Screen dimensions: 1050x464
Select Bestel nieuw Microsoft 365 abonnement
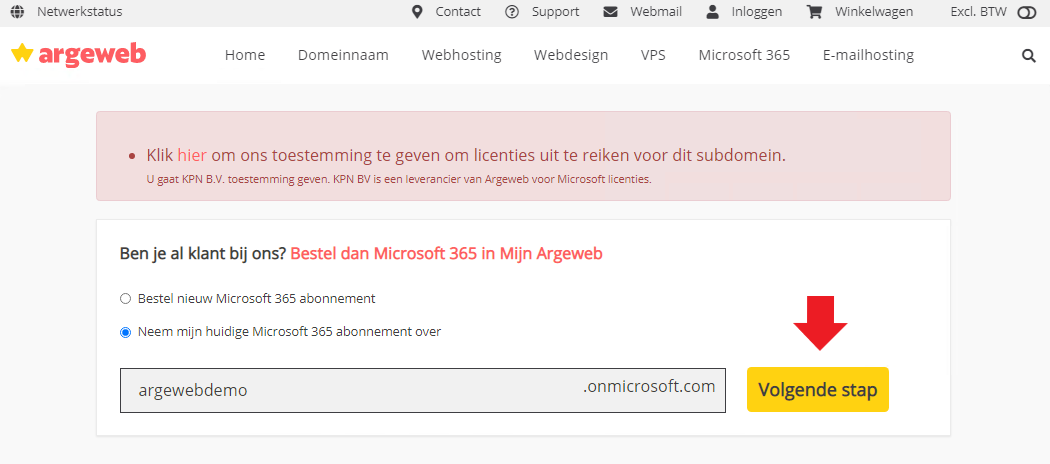(125, 299)
